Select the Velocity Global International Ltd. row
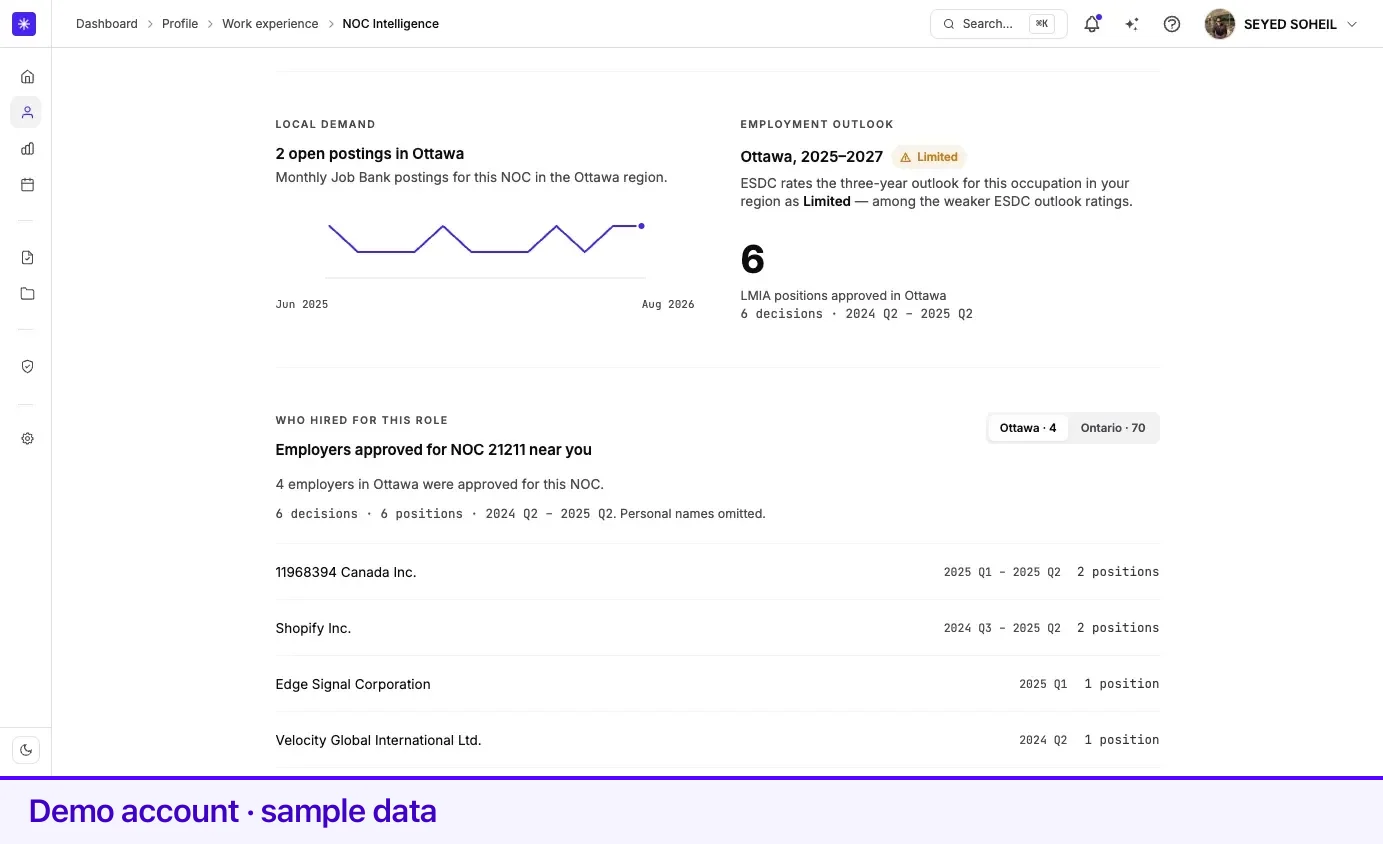Image resolution: width=1383 pixels, height=844 pixels. coord(717,740)
